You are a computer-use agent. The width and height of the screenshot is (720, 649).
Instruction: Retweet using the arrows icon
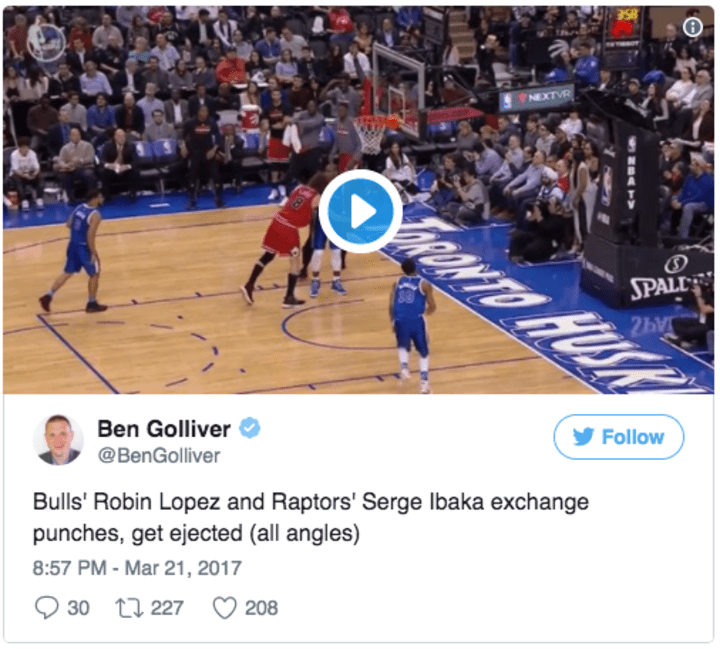129,608
